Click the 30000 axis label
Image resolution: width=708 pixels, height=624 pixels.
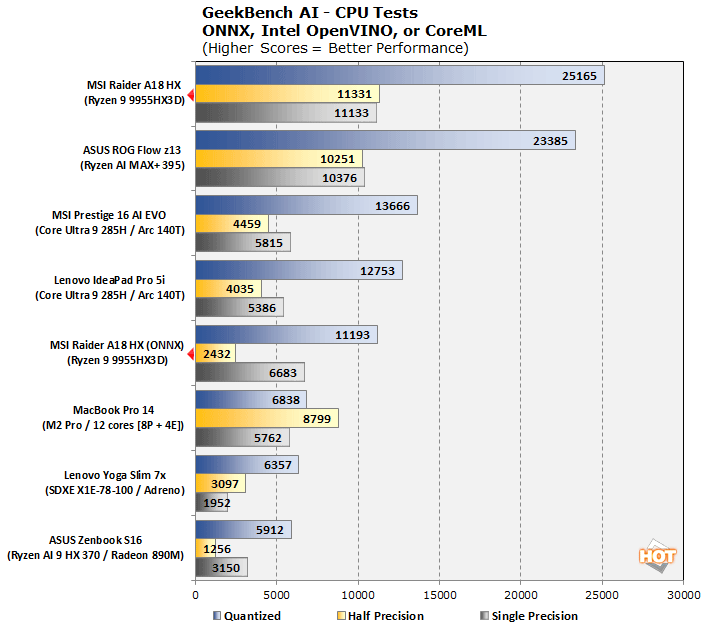click(x=684, y=595)
